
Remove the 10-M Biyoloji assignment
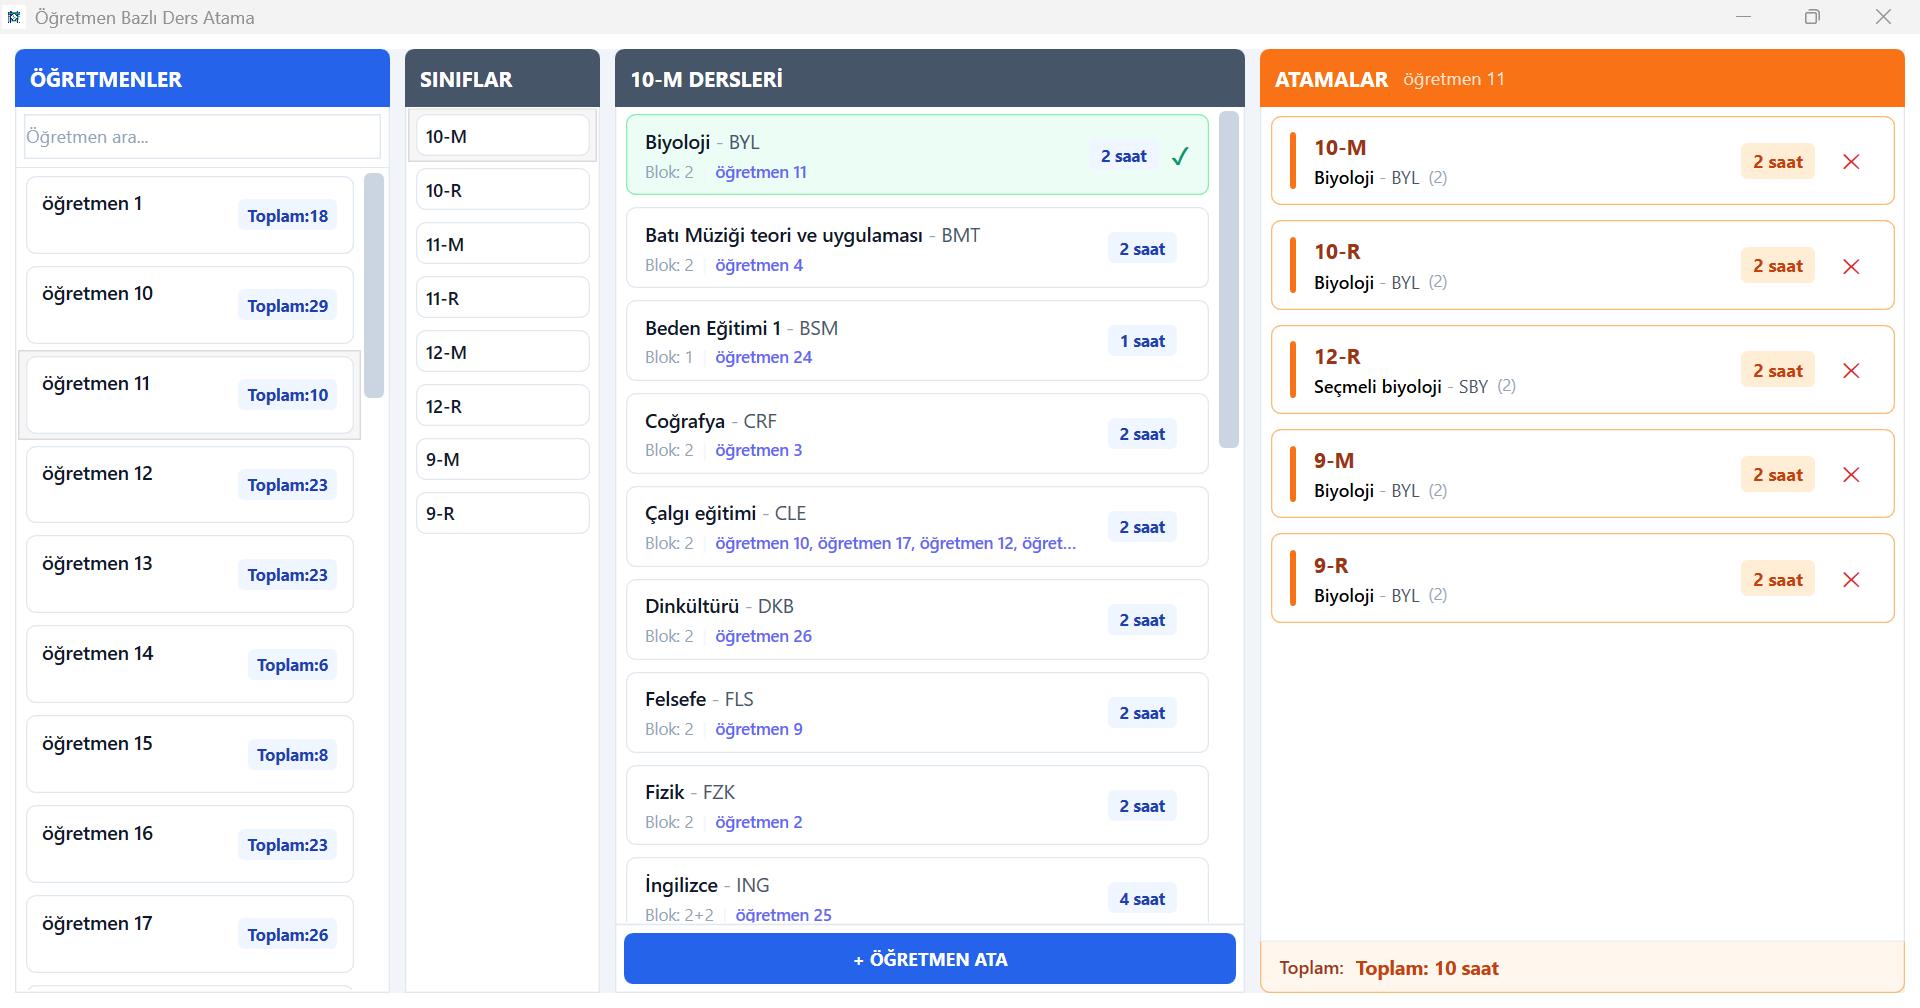point(1851,162)
